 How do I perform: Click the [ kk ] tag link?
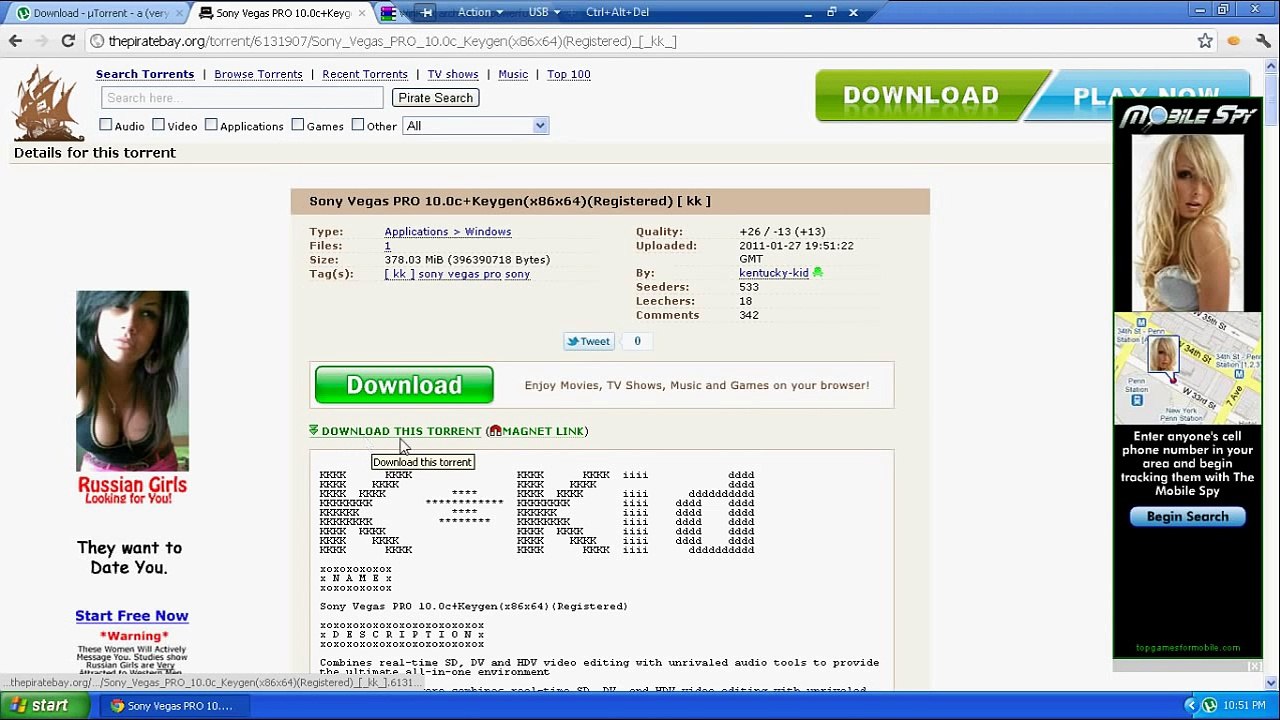[x=399, y=274]
